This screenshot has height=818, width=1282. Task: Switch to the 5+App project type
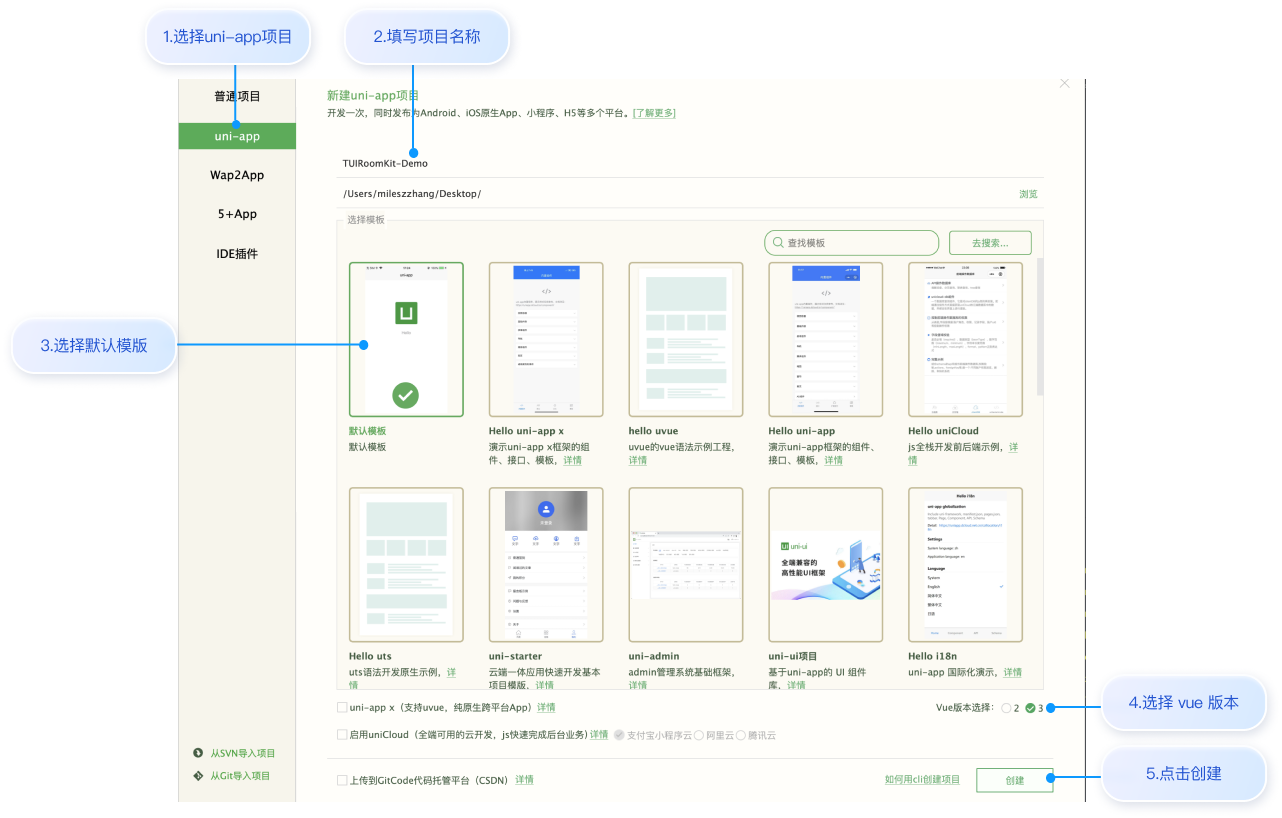[x=237, y=214]
